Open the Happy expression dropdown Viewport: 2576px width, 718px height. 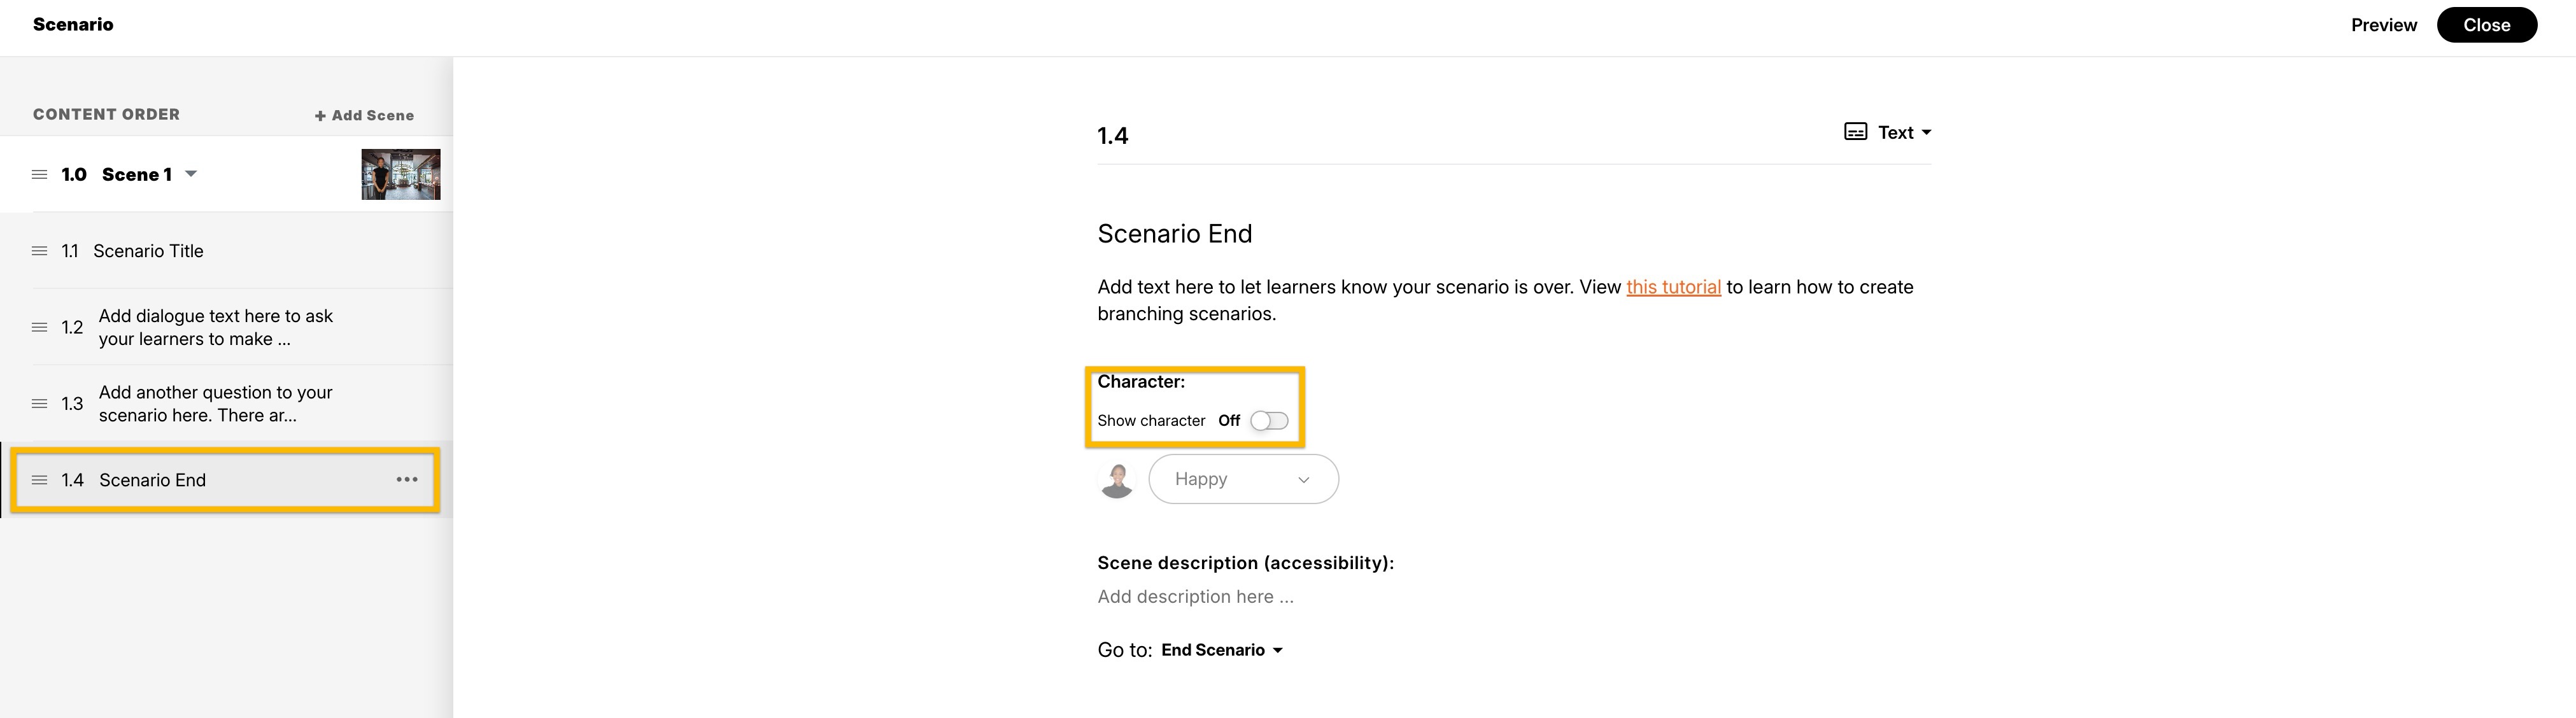1243,480
